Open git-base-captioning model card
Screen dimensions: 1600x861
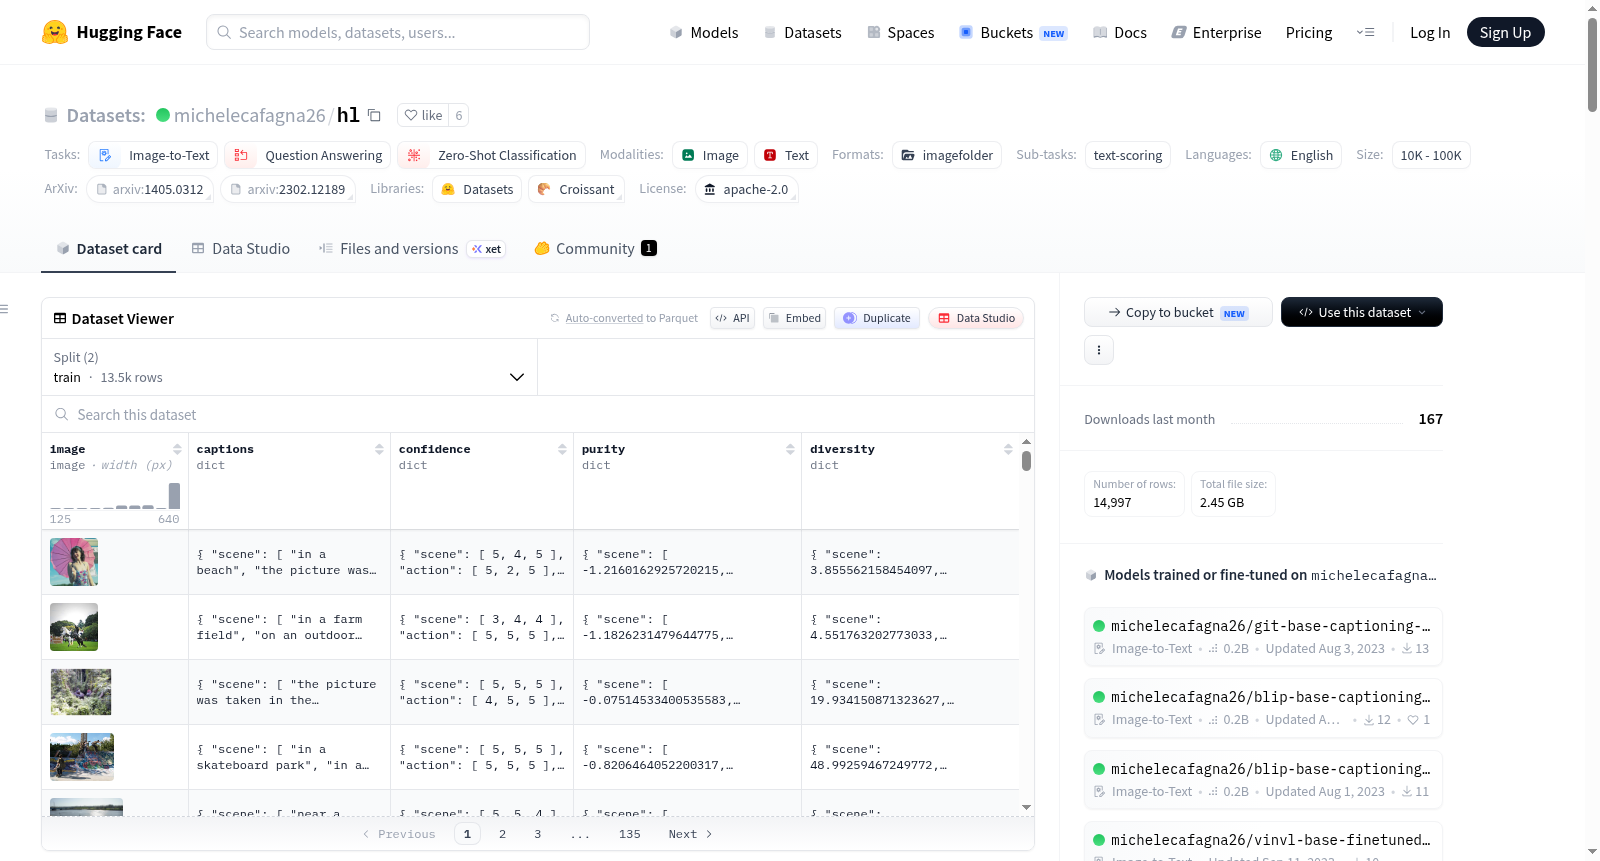1263,637
